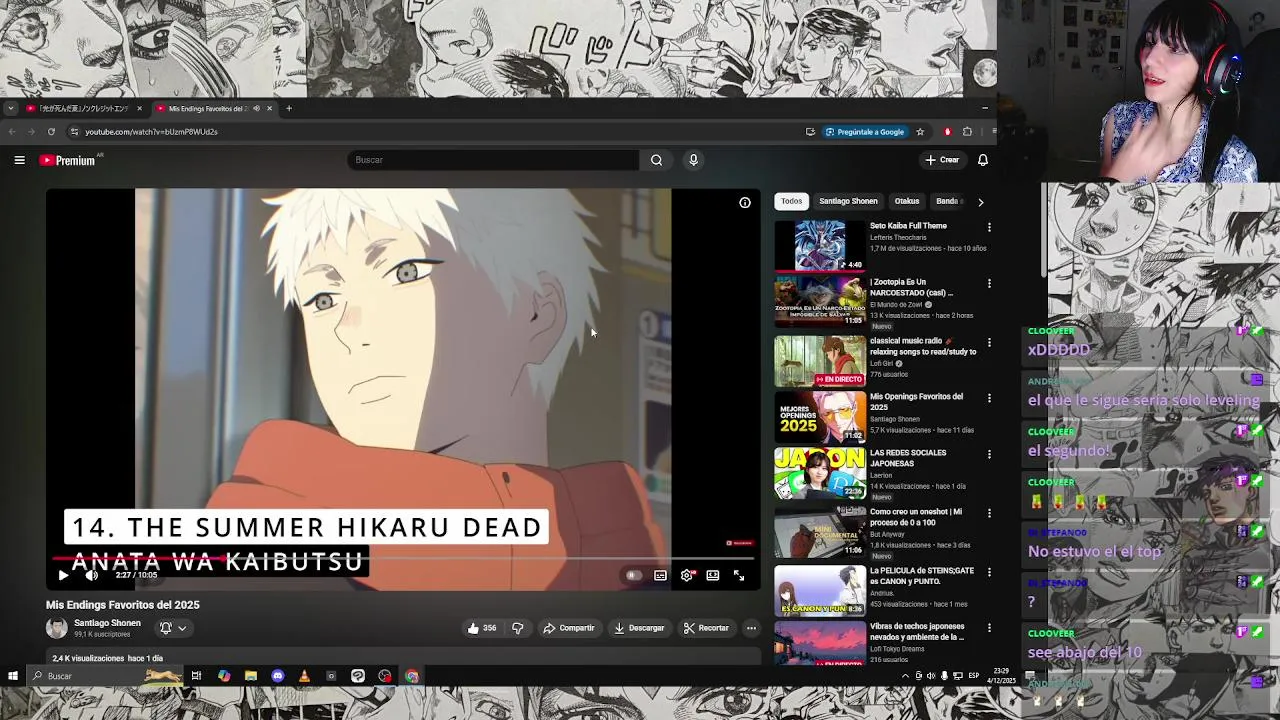Open options for Vibras de techos japoneses
This screenshot has width=1280, height=720.
point(989,628)
